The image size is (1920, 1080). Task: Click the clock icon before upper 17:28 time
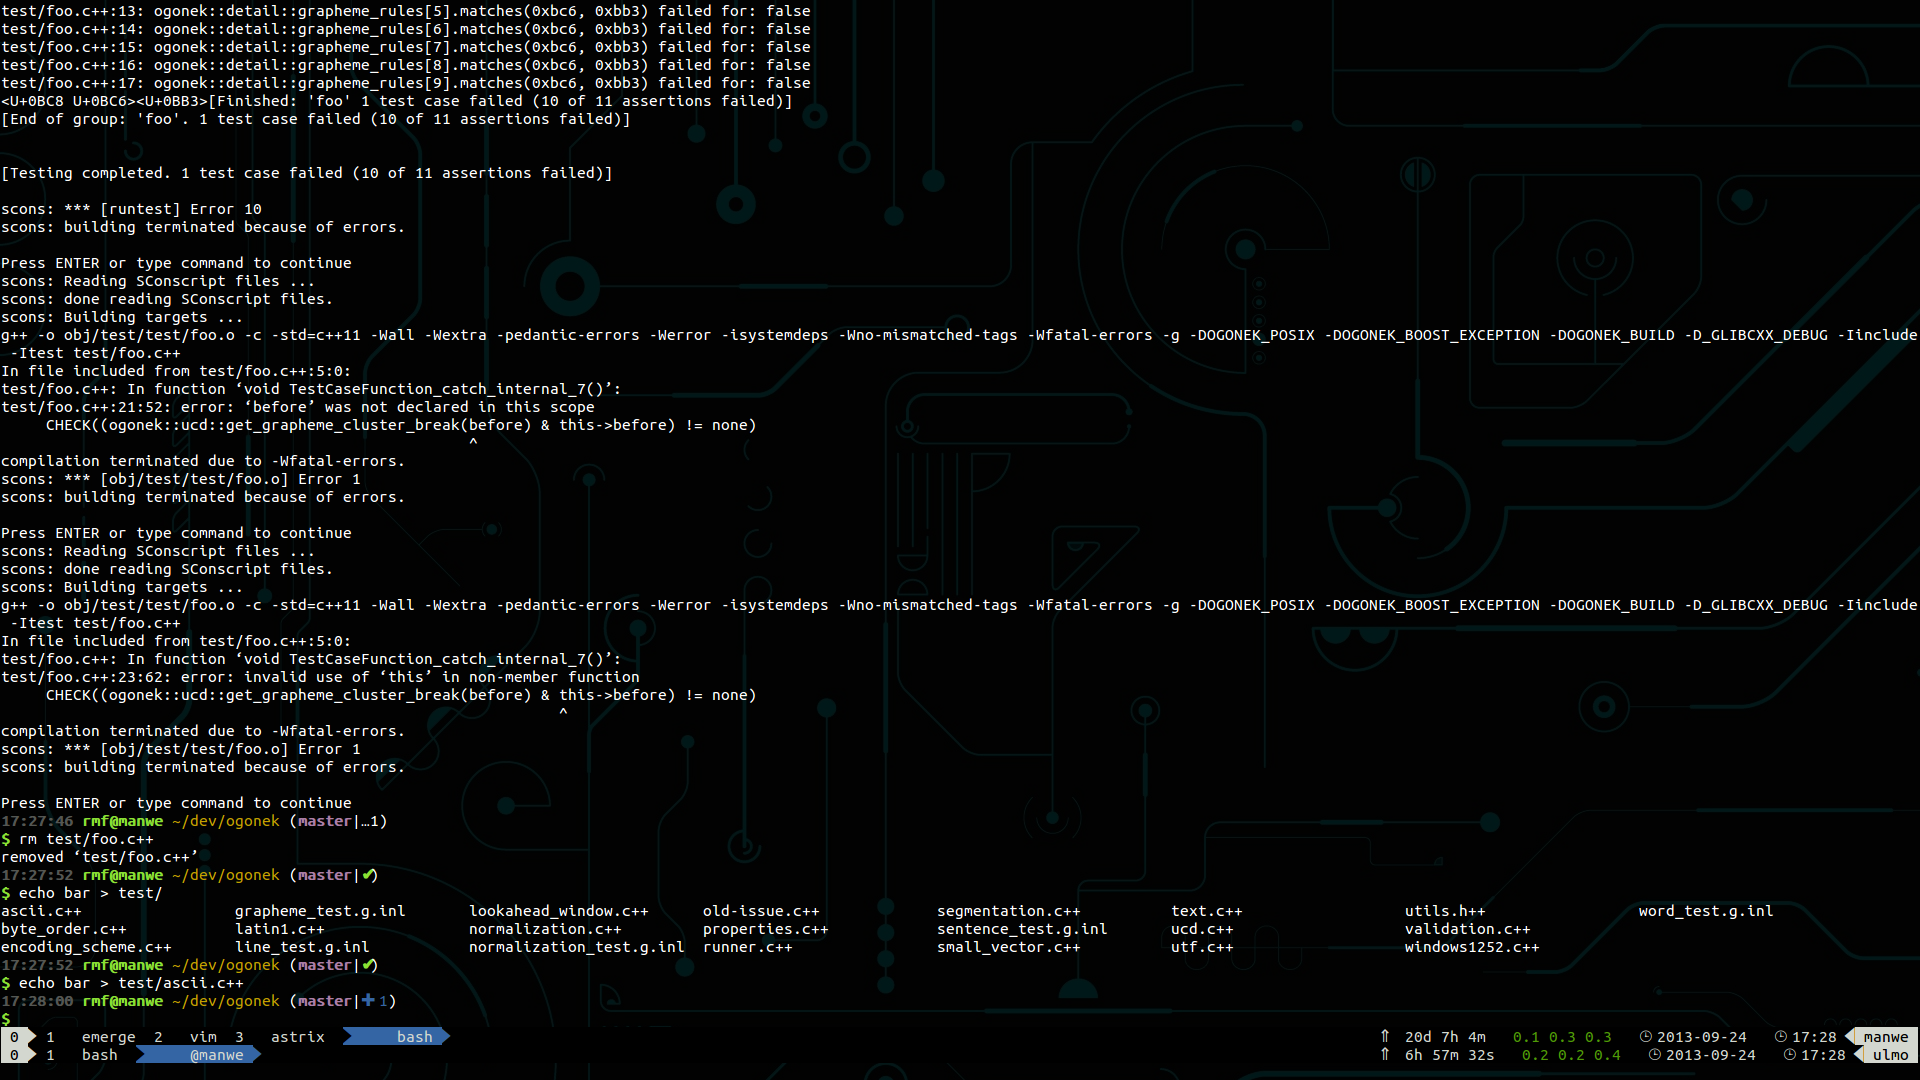(1781, 1037)
